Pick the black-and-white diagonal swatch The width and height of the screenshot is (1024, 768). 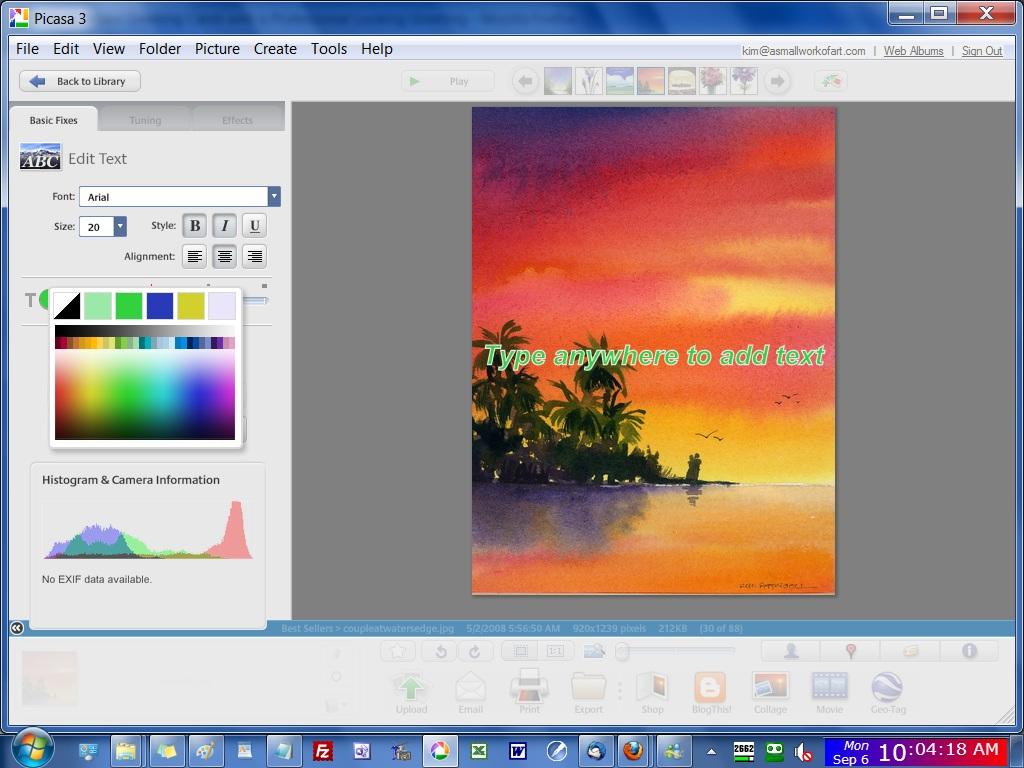[67, 306]
